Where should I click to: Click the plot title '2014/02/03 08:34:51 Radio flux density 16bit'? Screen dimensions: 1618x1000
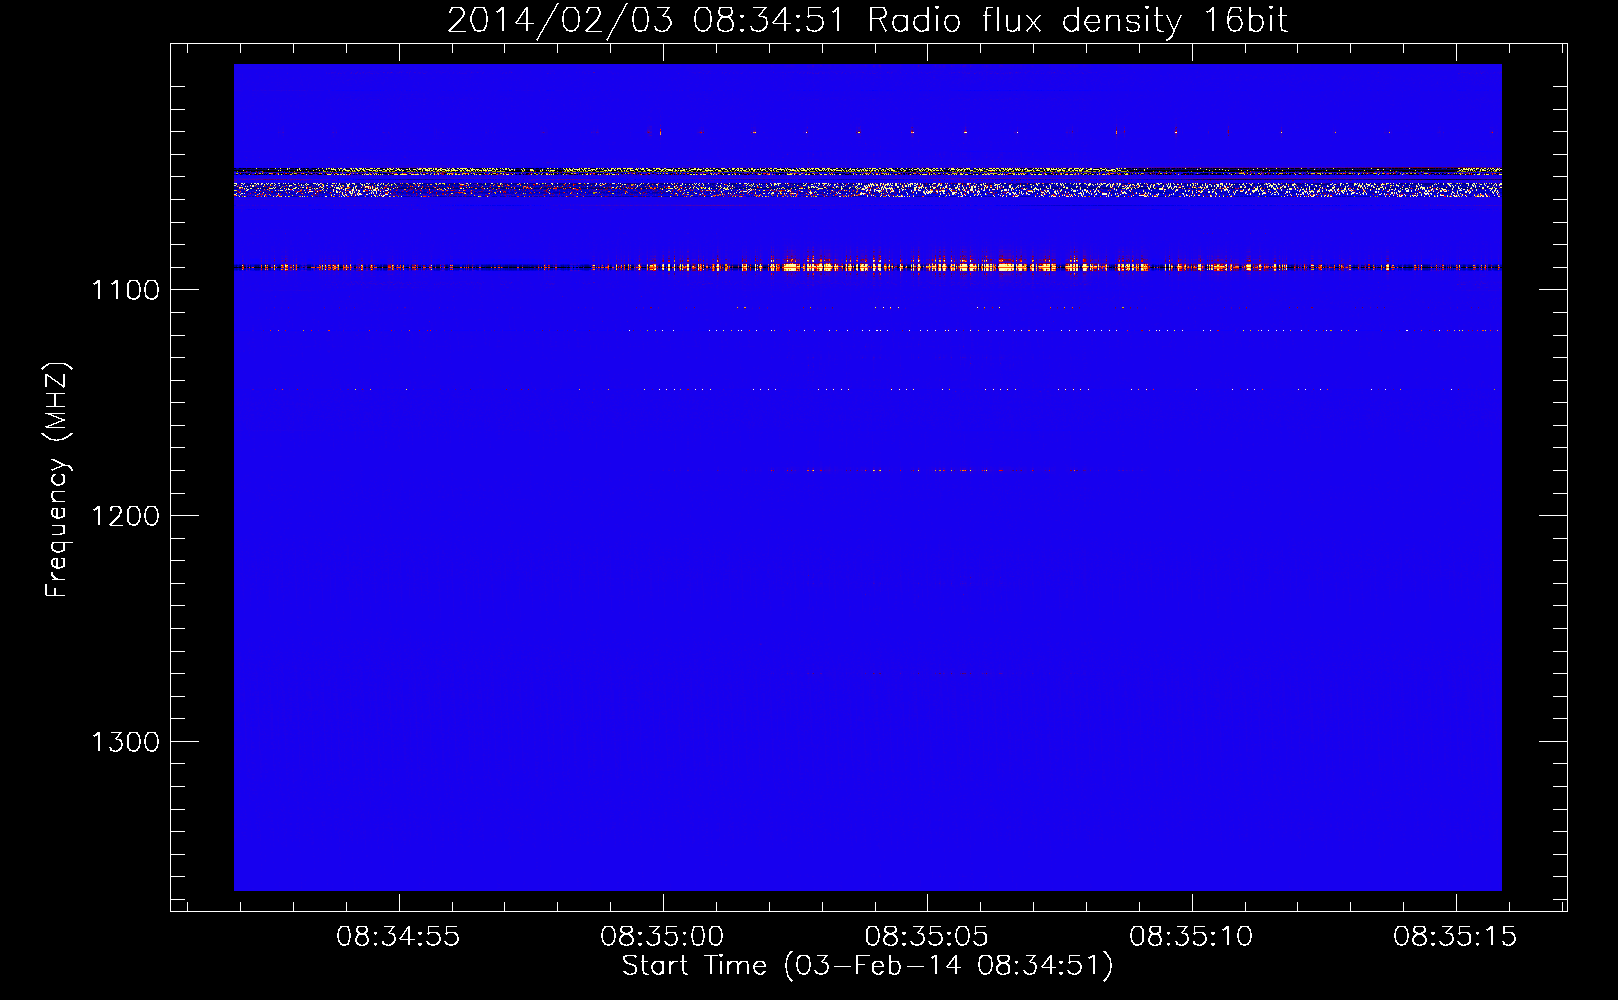[867, 21]
